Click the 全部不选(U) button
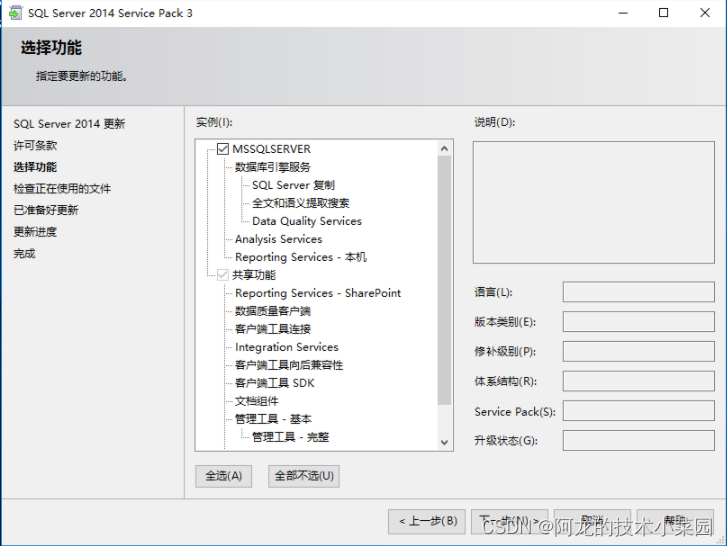The image size is (727, 546). click(304, 476)
